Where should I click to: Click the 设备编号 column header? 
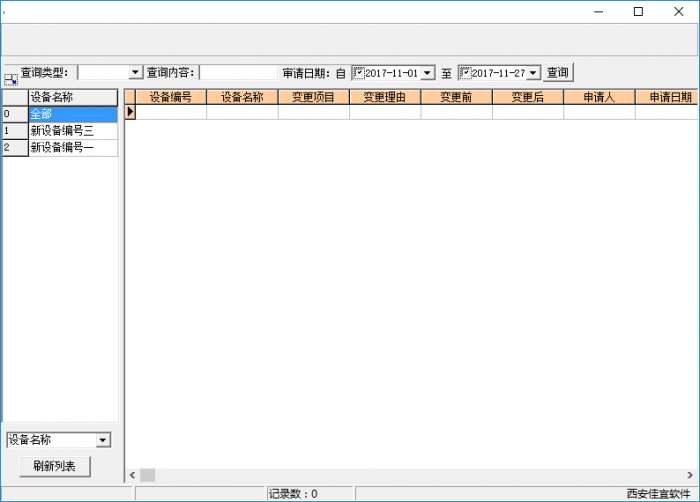(x=171, y=97)
